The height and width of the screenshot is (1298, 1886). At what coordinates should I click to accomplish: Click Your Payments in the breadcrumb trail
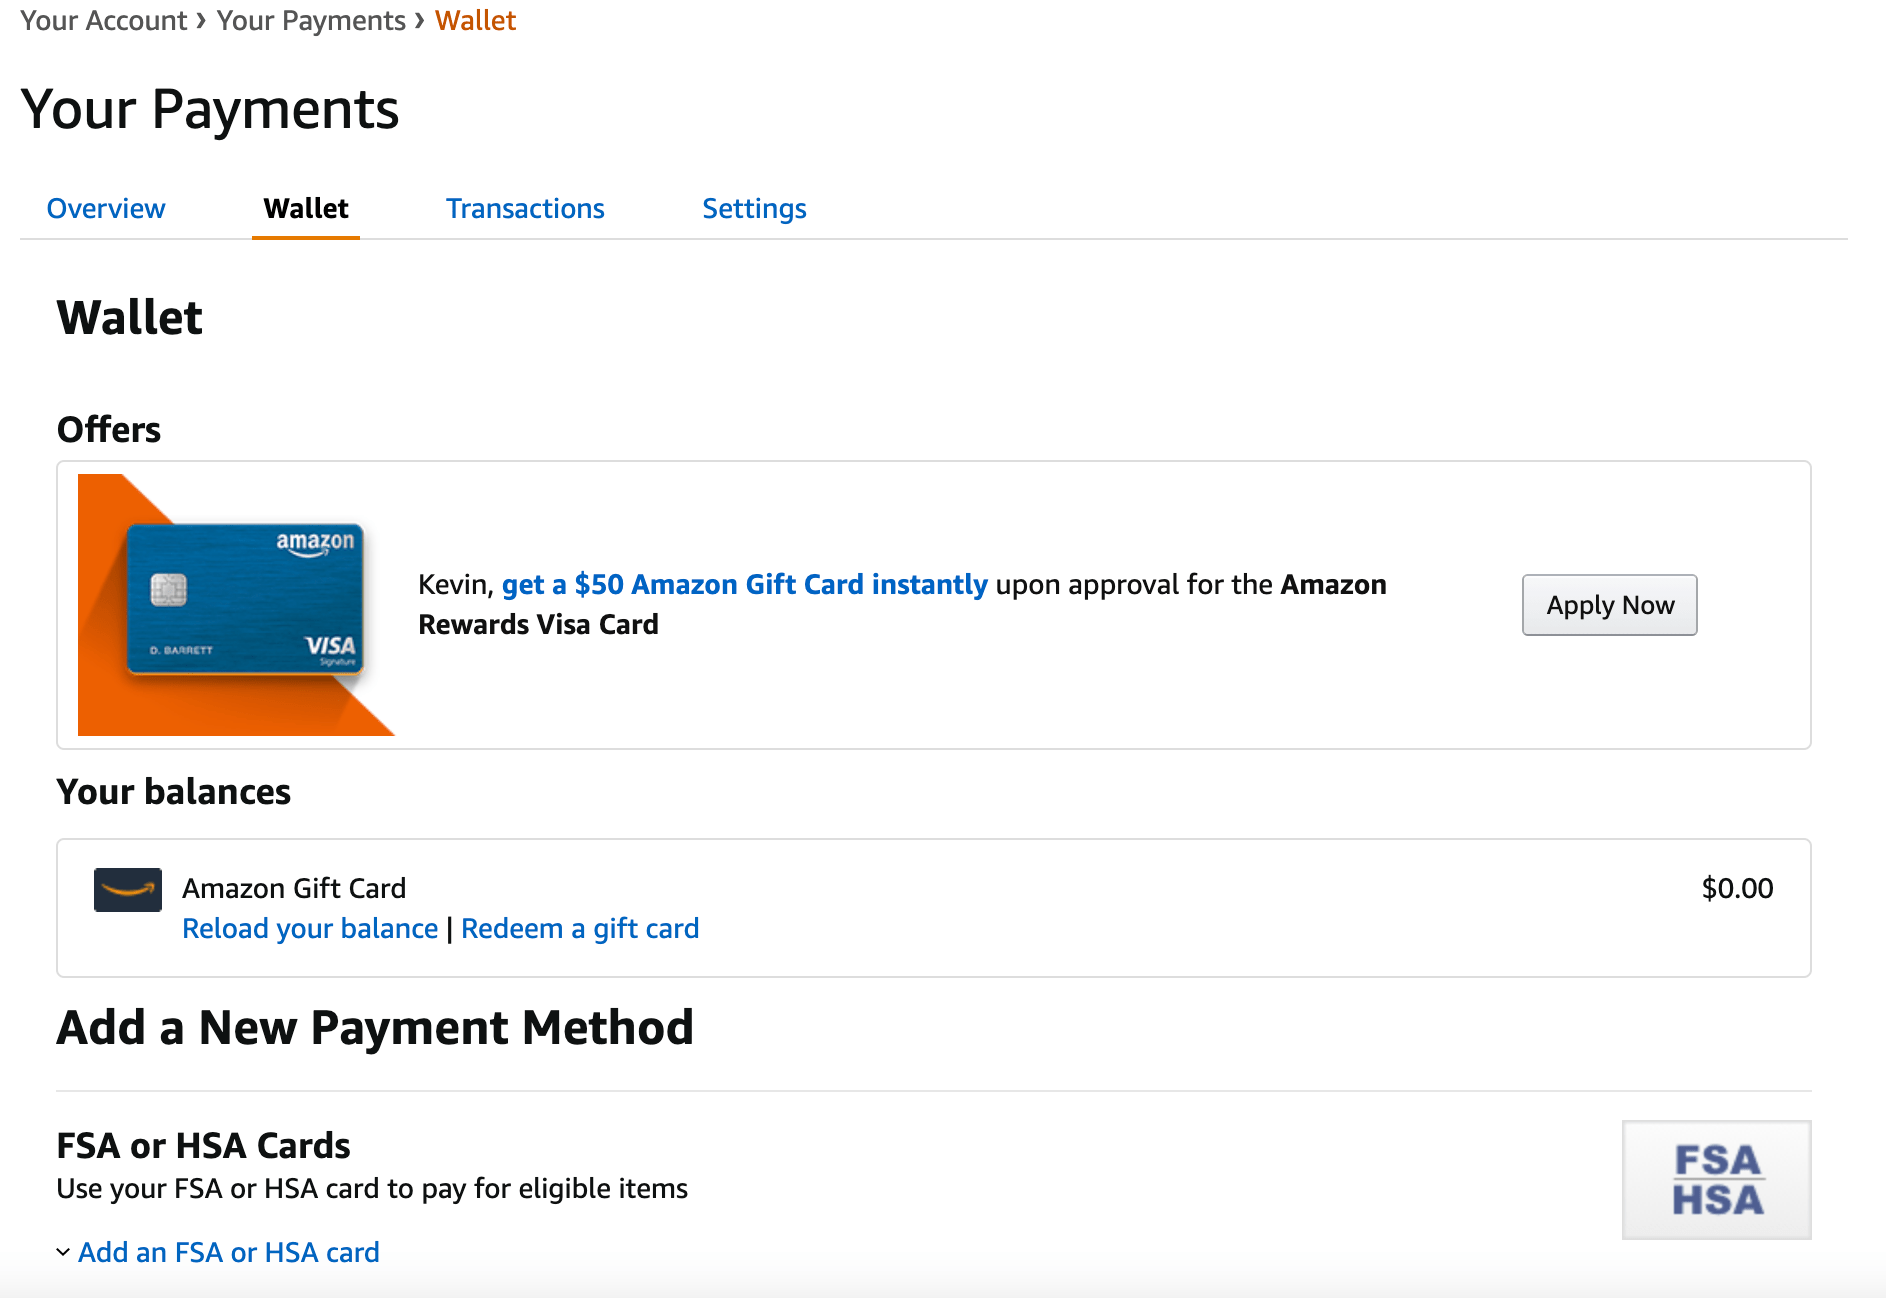coord(311,20)
